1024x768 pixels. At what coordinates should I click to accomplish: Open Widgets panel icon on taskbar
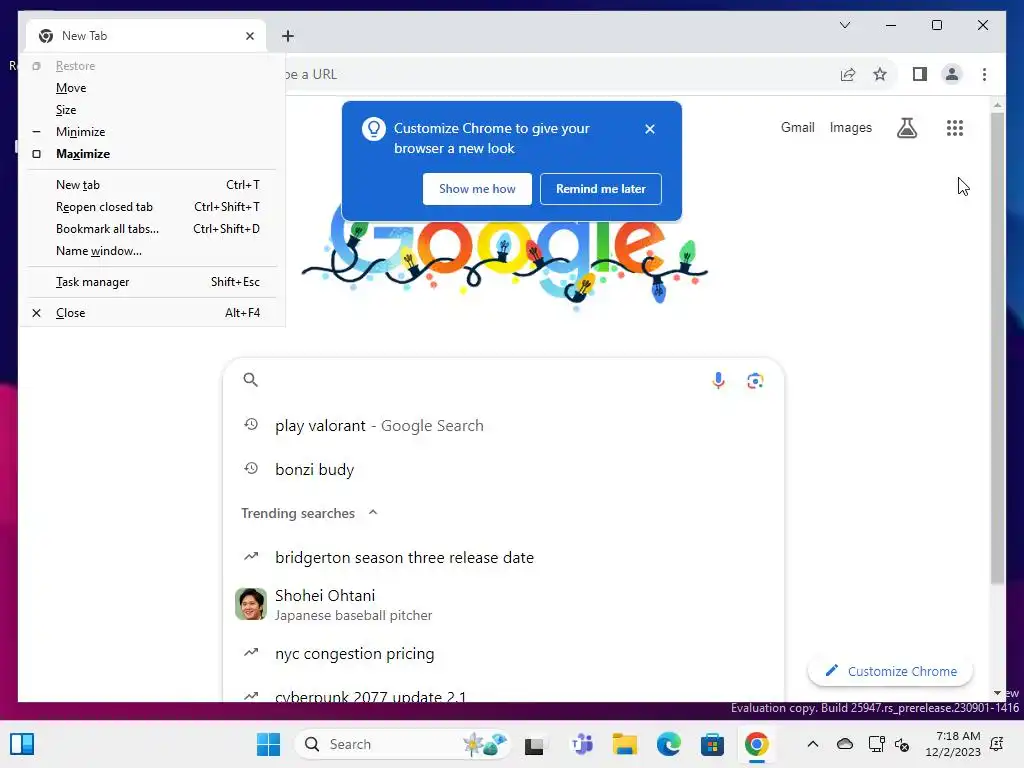pyautogui.click(x=22, y=744)
